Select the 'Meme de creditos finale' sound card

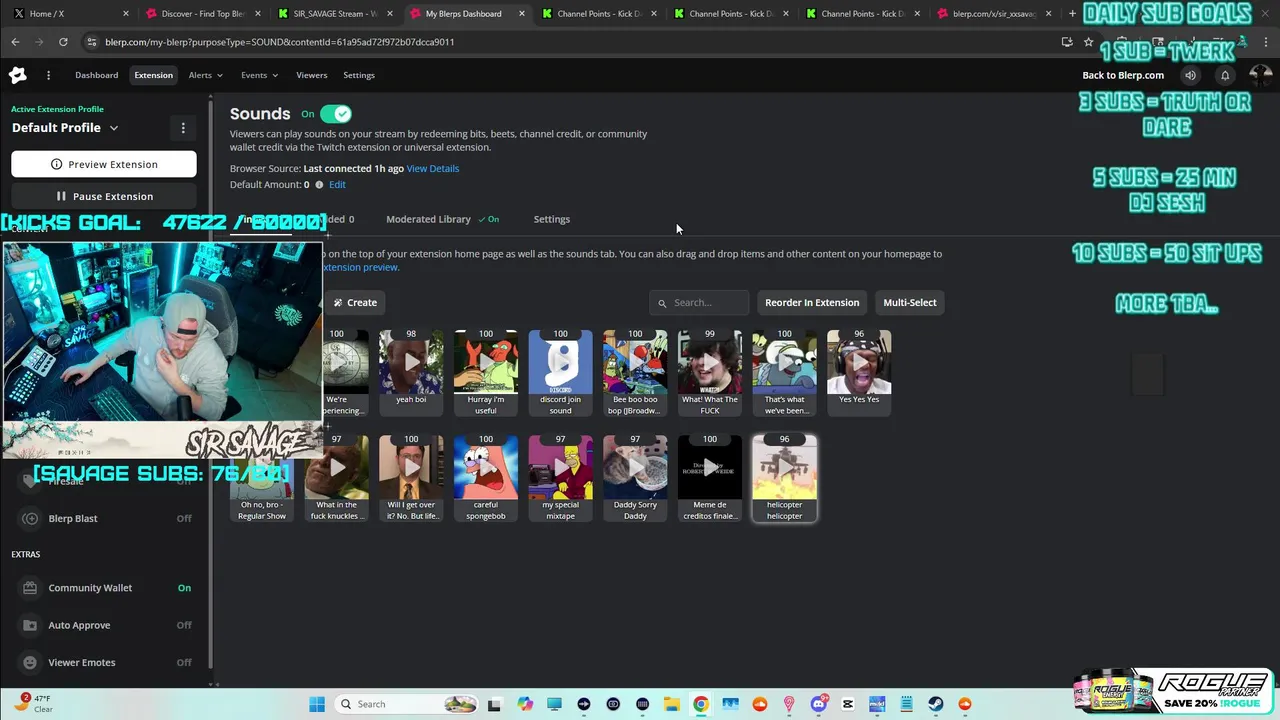point(710,478)
